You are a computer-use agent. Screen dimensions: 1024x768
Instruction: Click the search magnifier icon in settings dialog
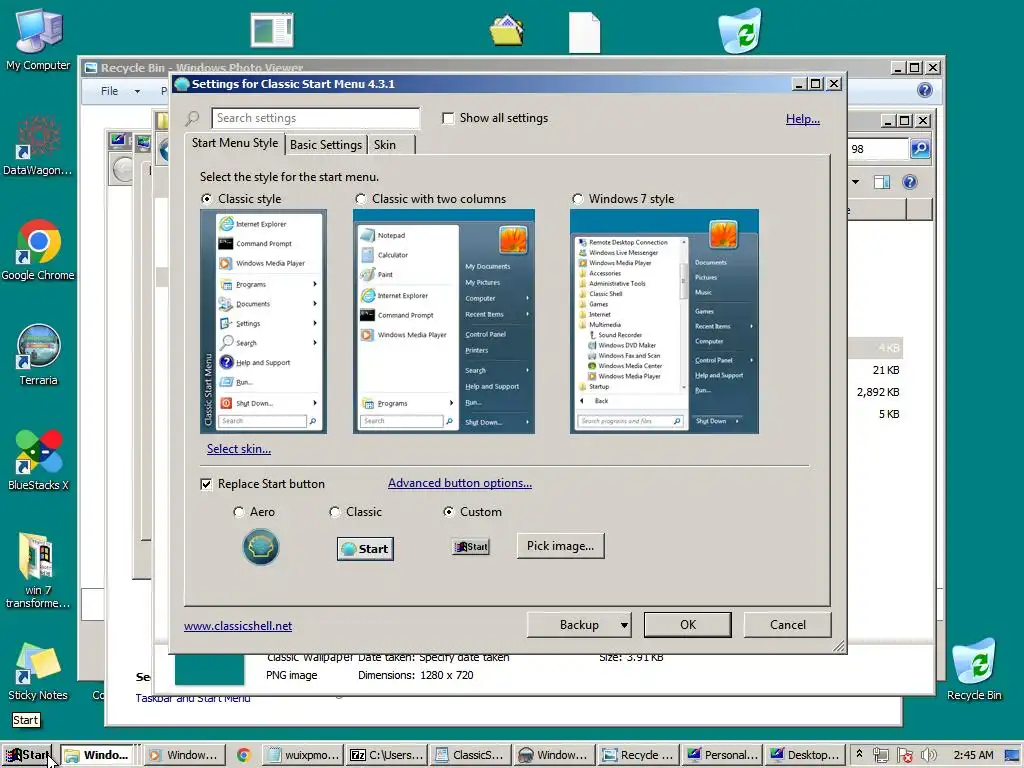tap(192, 118)
